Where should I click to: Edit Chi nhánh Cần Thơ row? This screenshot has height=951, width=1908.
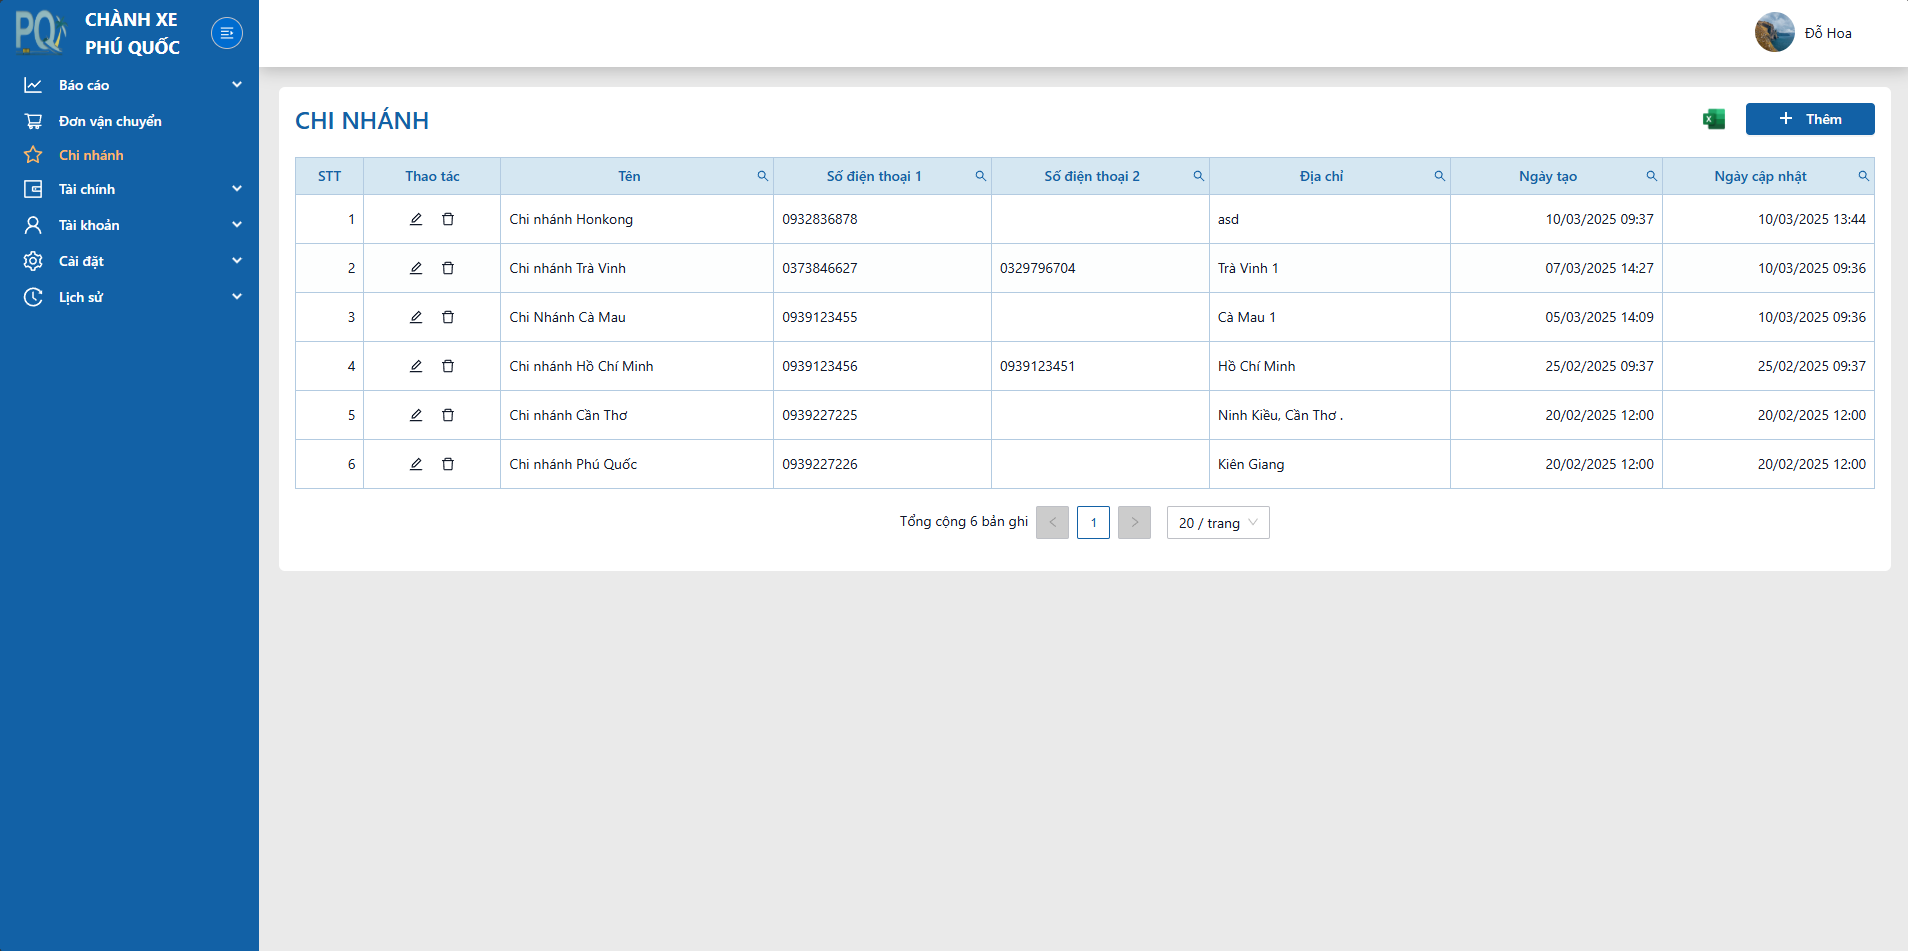tap(416, 415)
